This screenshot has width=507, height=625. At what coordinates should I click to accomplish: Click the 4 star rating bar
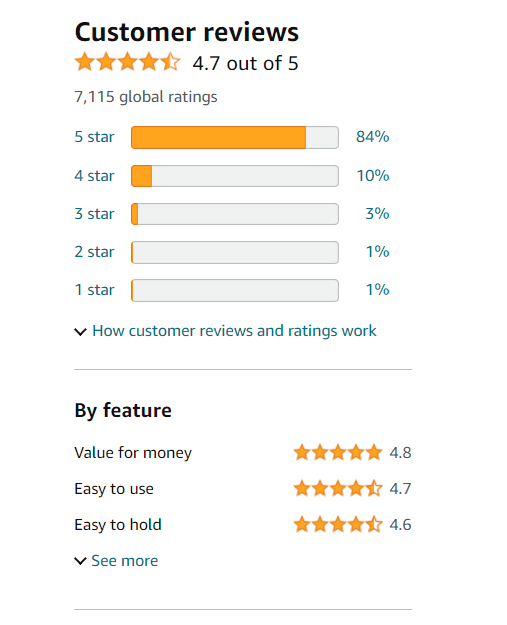pyautogui.click(x=235, y=176)
